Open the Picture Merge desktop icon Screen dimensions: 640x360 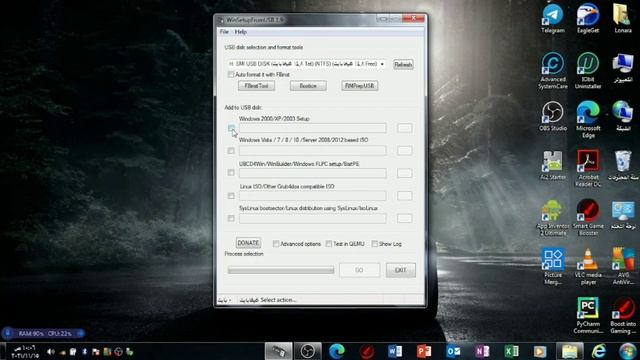(553, 266)
